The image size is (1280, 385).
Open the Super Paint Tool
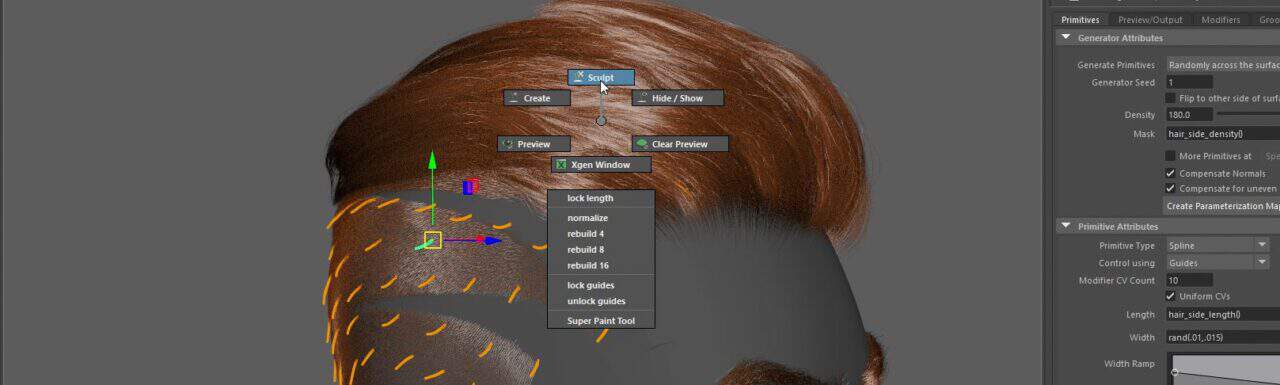pos(600,321)
